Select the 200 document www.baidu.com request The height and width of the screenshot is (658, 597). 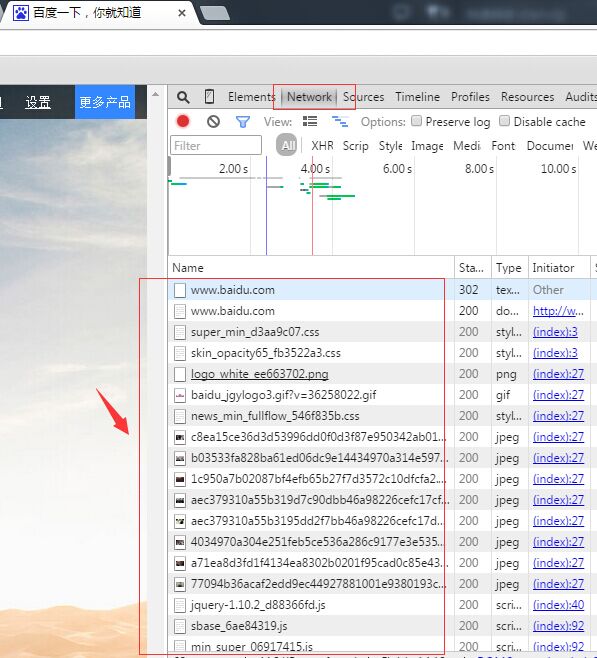click(382, 311)
